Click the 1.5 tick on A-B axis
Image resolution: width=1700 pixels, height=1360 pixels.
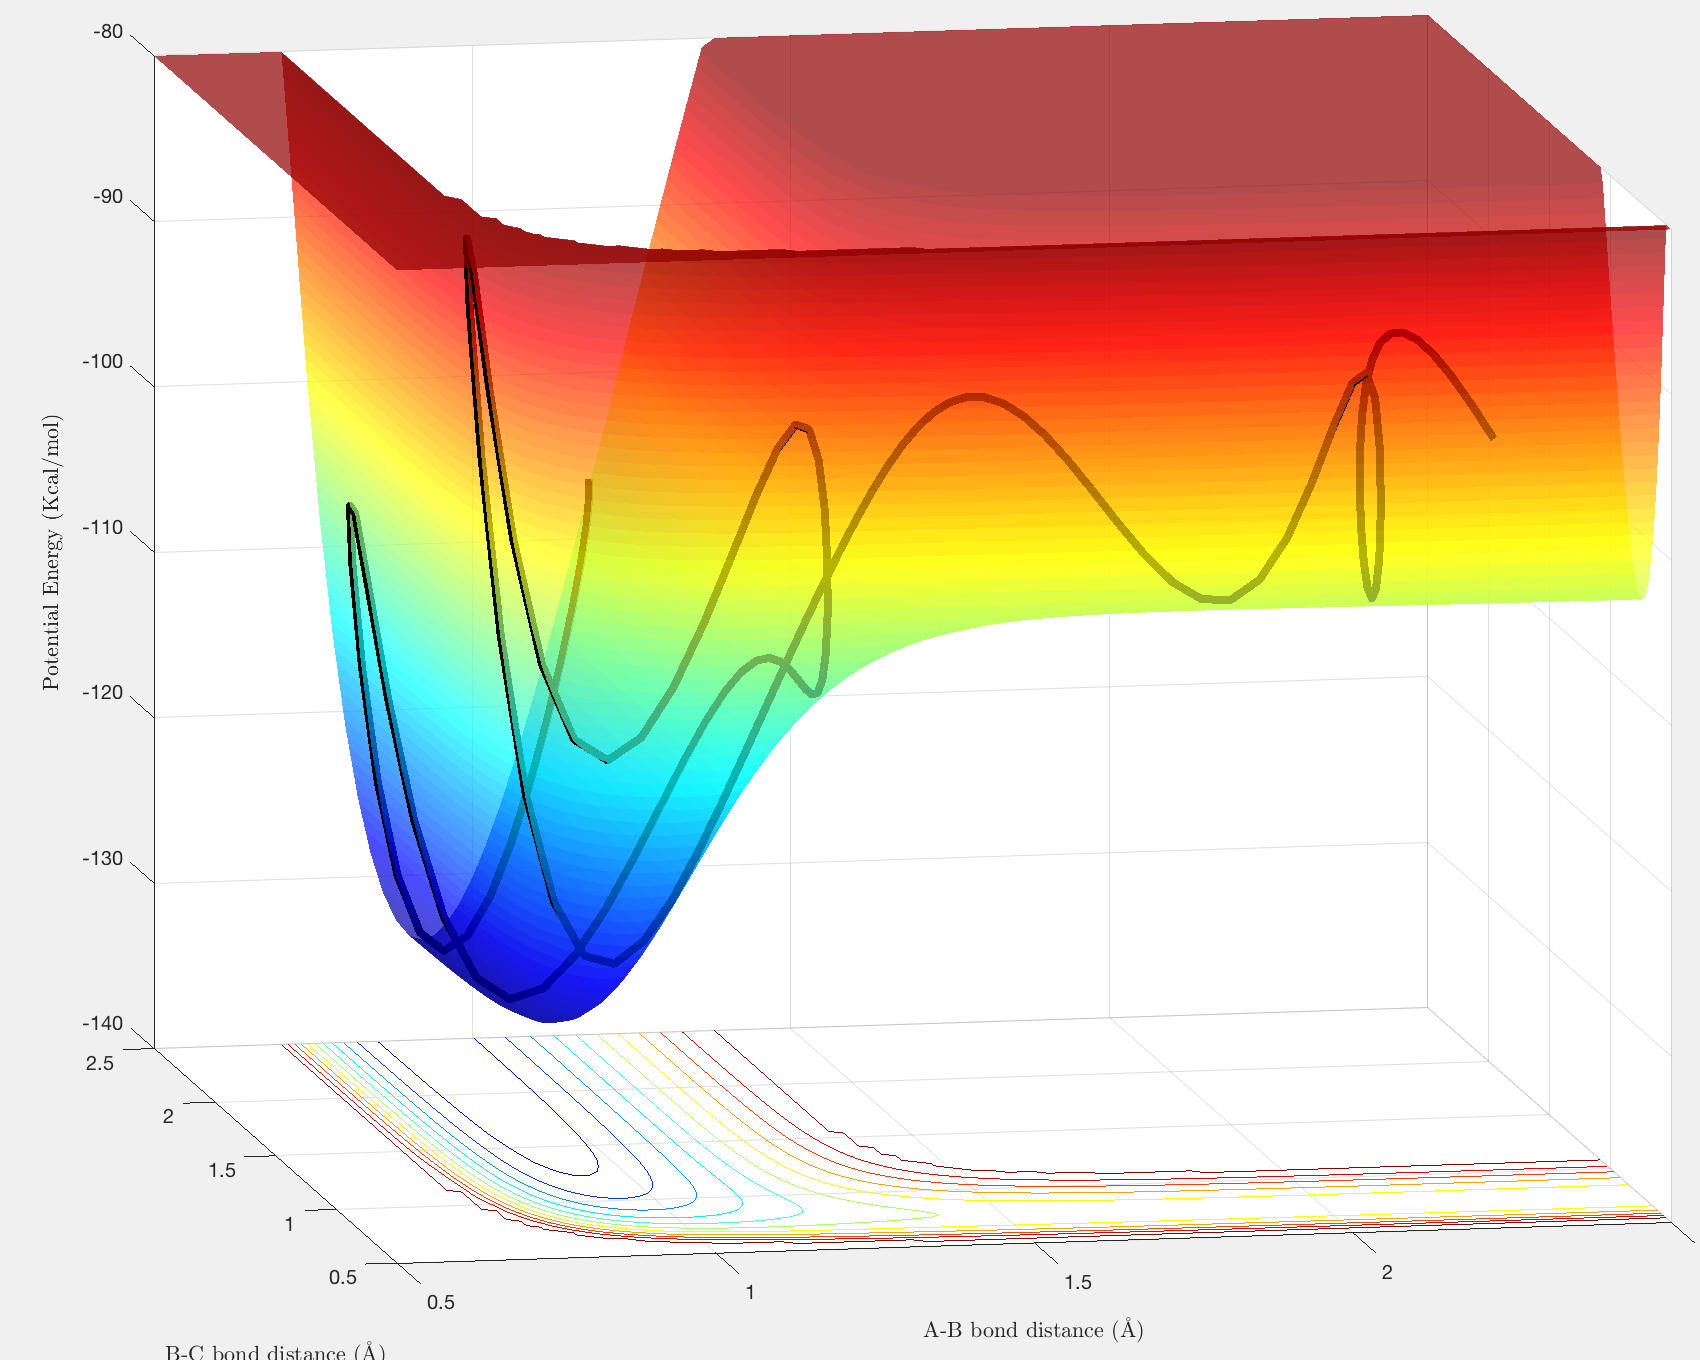click(1078, 1283)
